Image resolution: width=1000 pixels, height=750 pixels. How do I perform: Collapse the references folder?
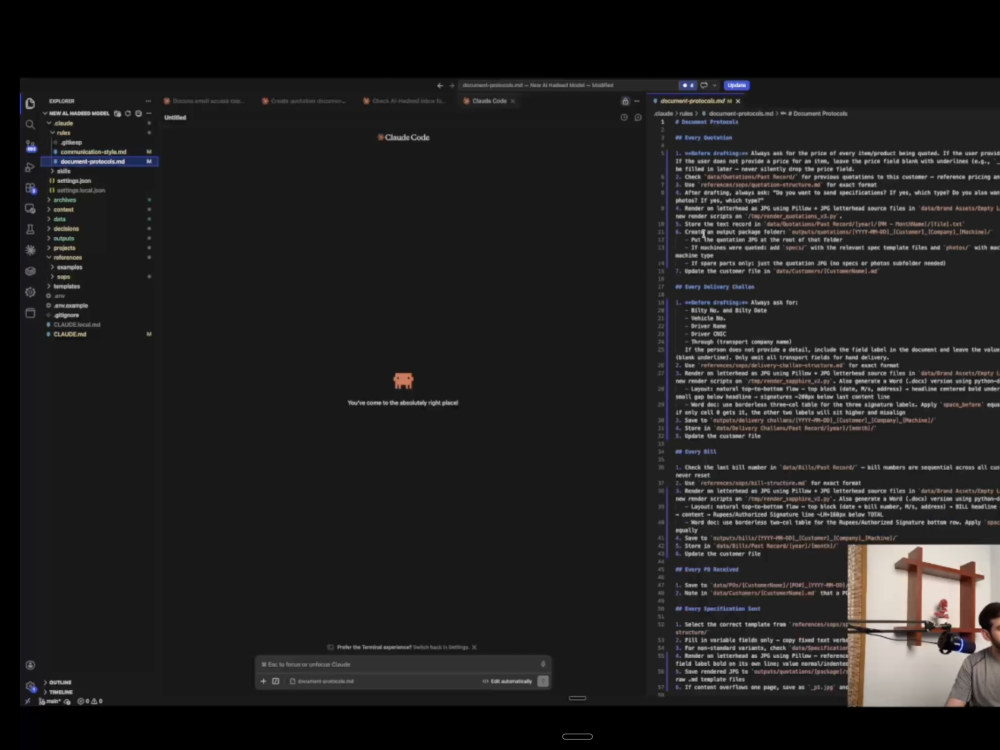[x=68, y=257]
